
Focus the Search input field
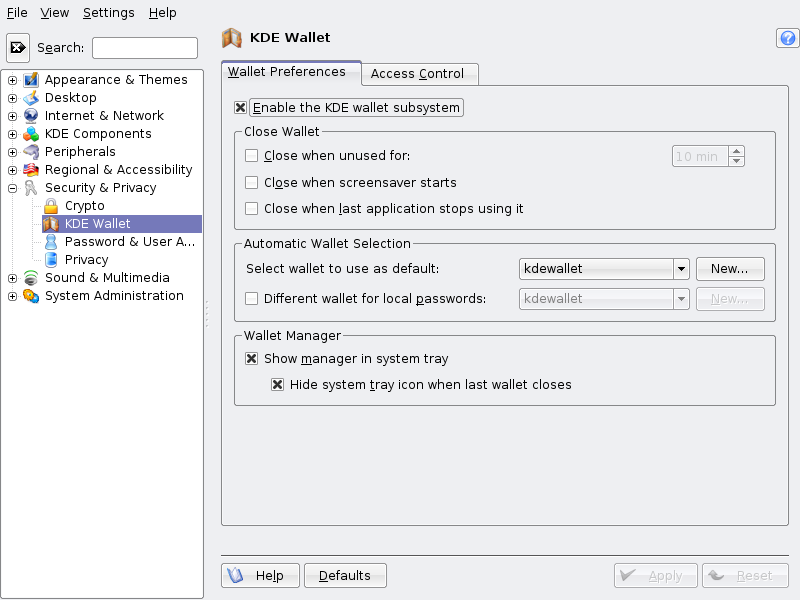(x=145, y=48)
